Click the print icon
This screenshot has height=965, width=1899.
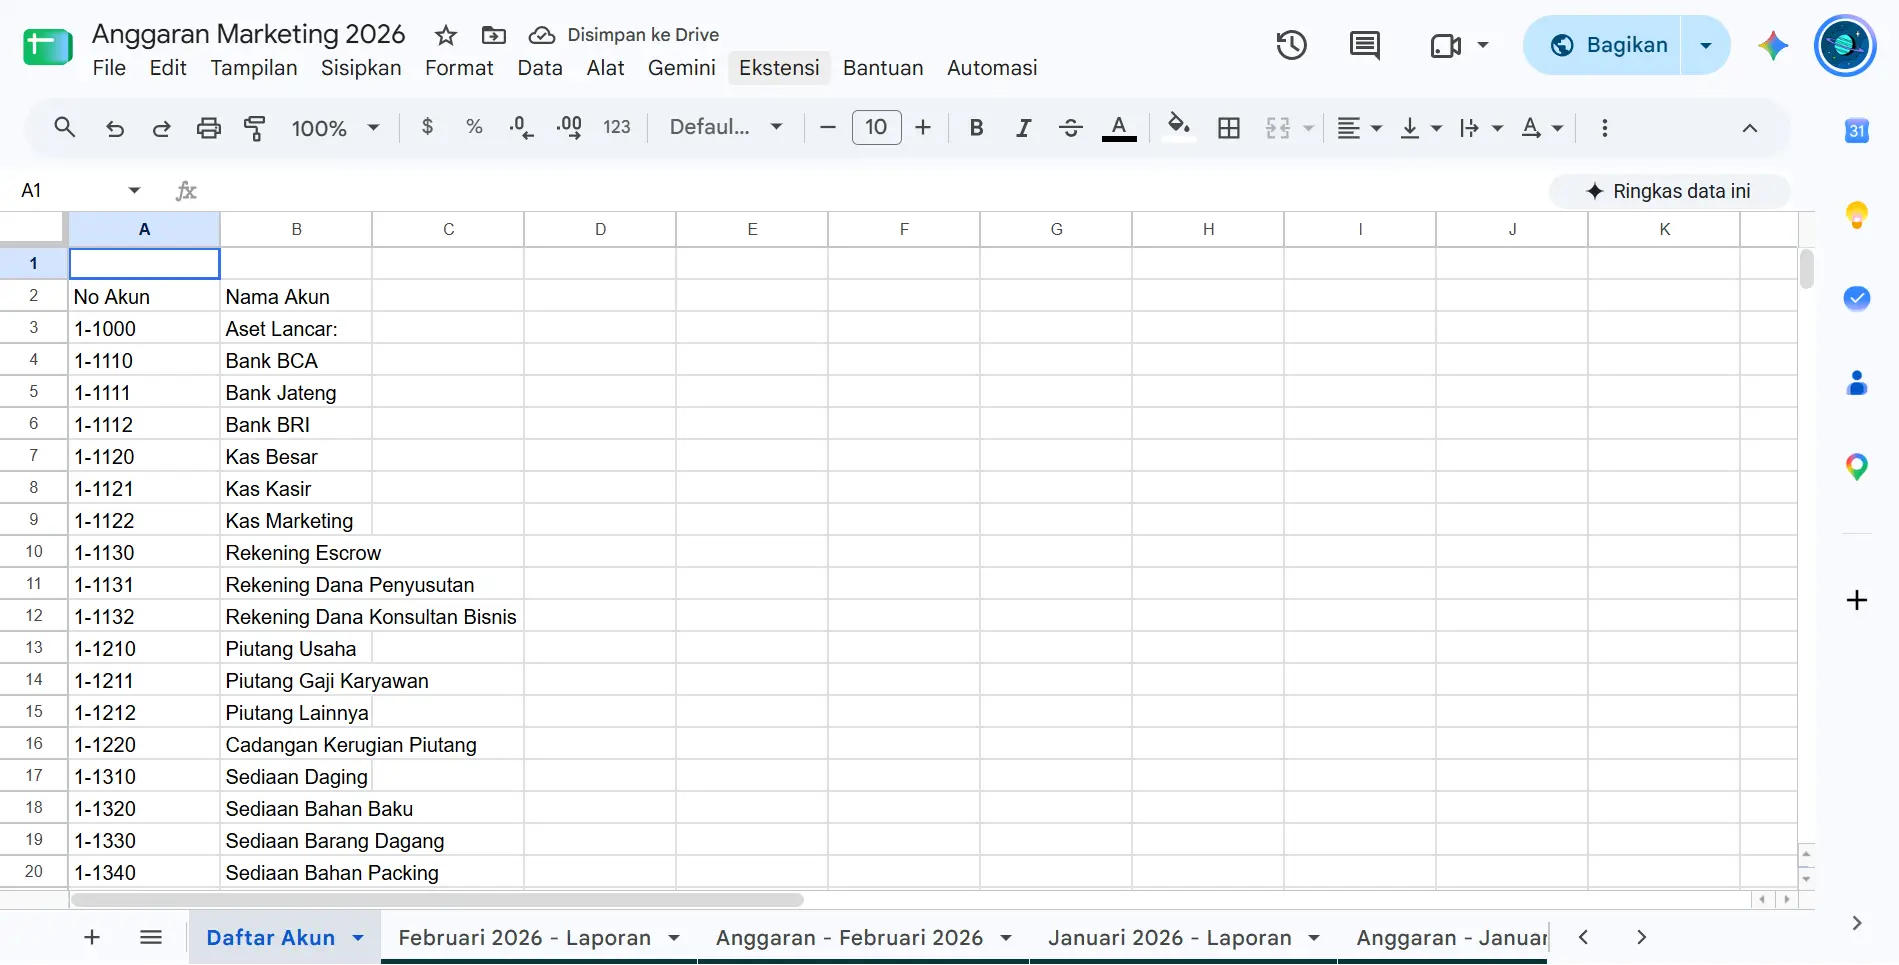pos(208,128)
